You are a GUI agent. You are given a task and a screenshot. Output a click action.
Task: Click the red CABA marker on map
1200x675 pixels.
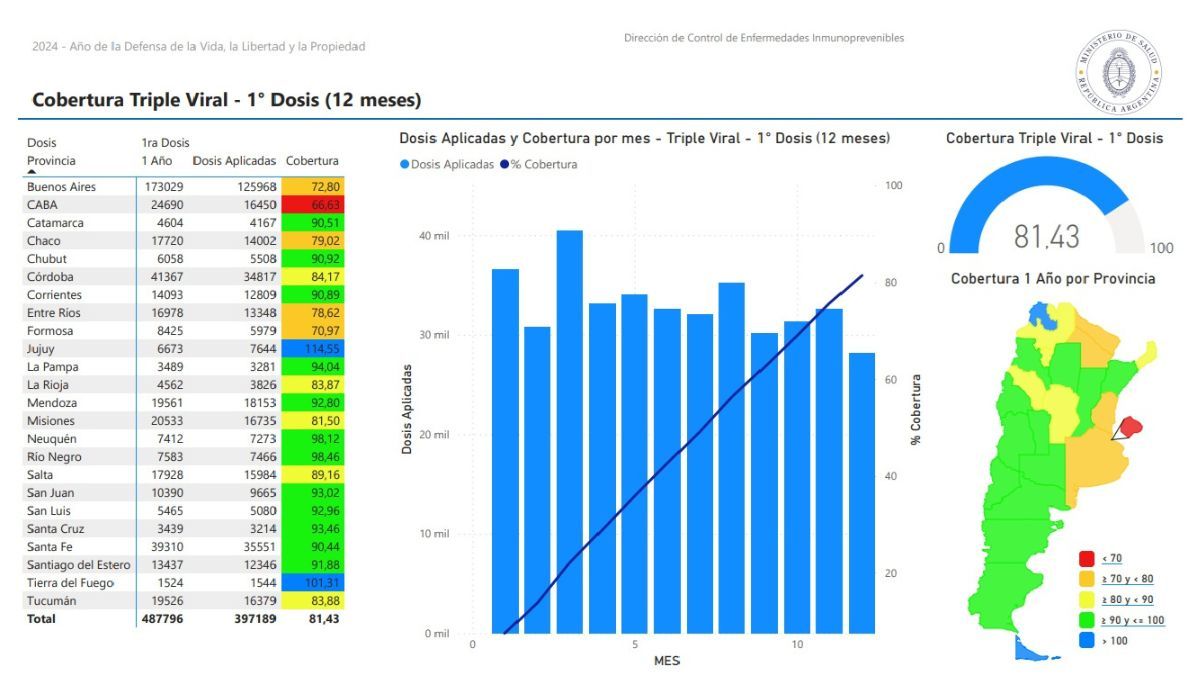click(x=1130, y=427)
